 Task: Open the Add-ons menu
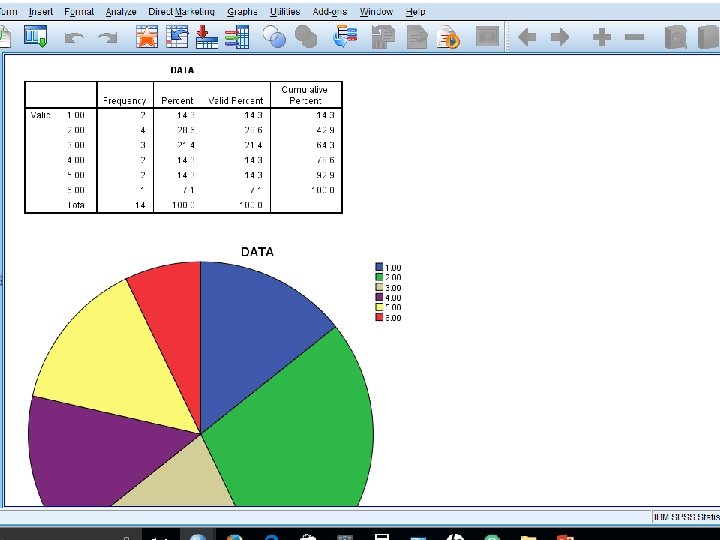pos(330,12)
